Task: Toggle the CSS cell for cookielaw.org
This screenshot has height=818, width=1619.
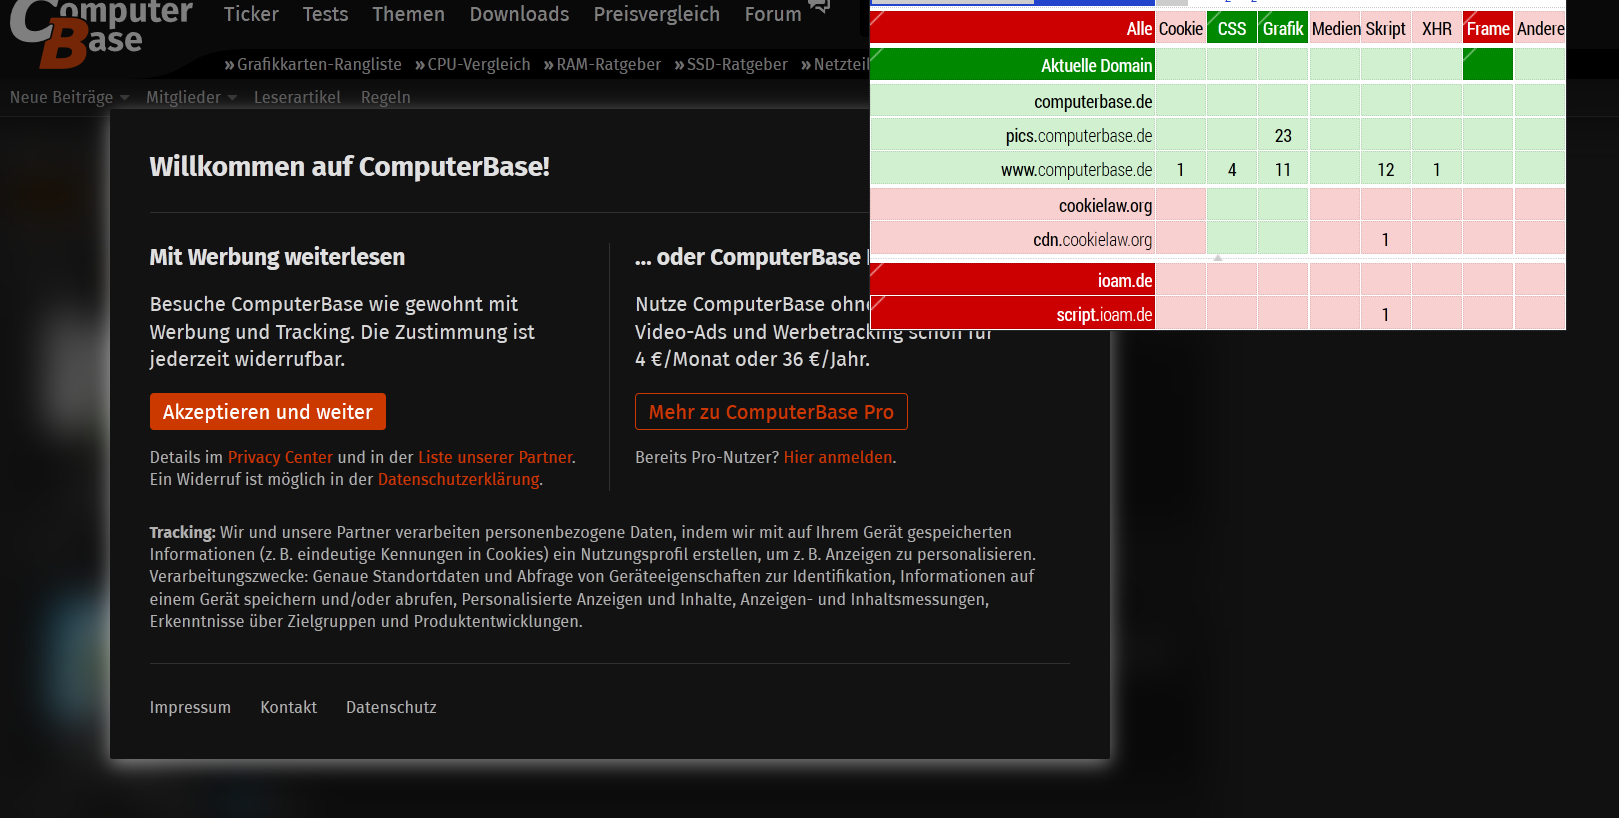Action: [x=1232, y=205]
